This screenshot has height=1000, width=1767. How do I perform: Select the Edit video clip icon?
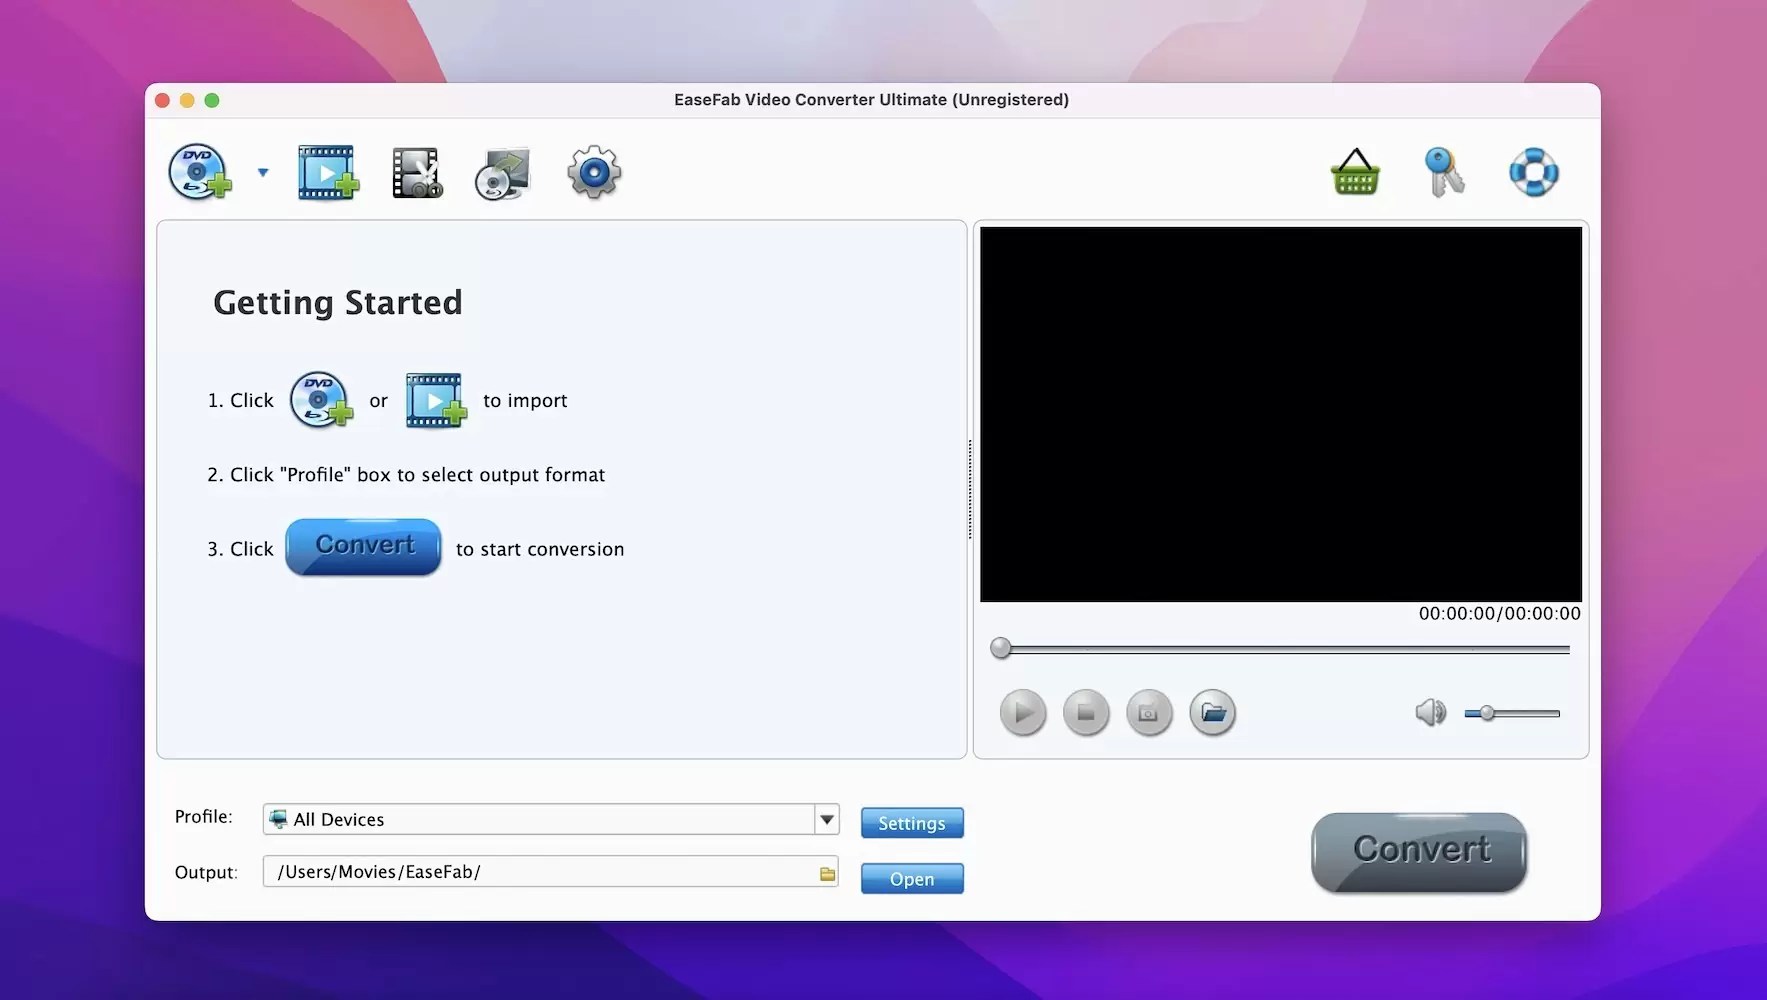(416, 172)
